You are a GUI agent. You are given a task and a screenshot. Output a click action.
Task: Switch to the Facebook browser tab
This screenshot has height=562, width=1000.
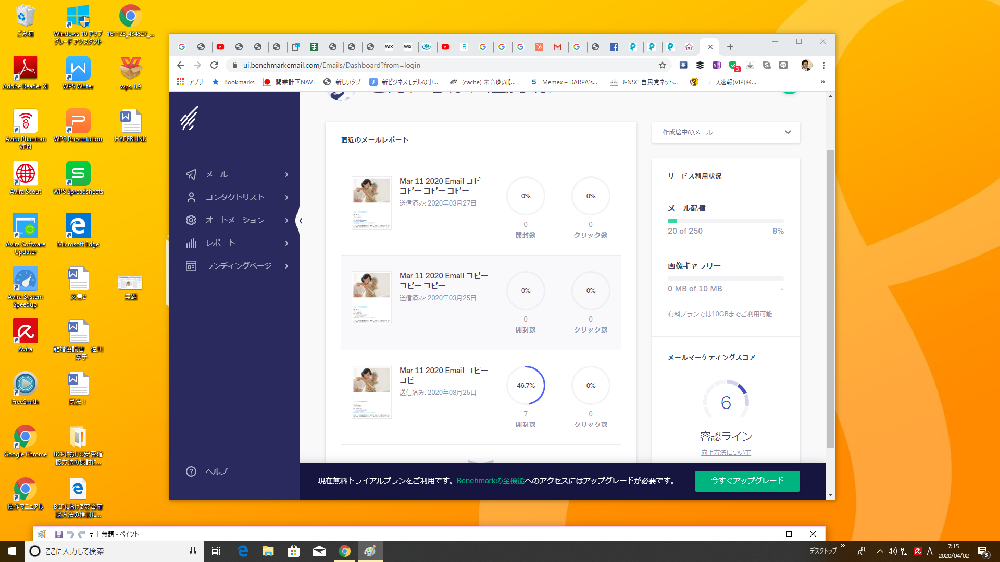[x=614, y=47]
